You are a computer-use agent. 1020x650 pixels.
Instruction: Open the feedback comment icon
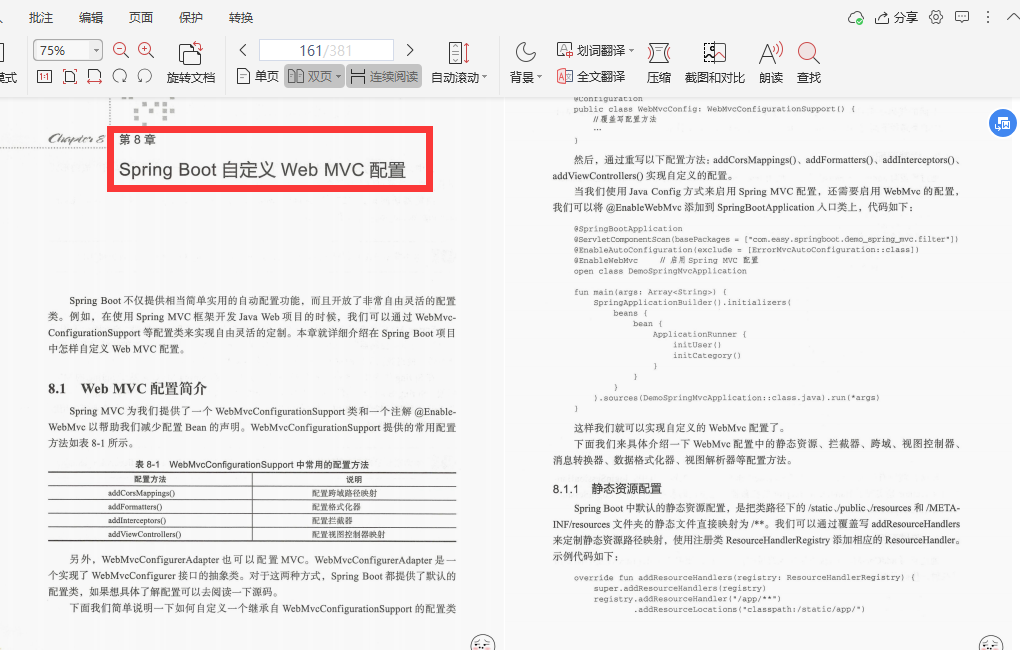(961, 18)
